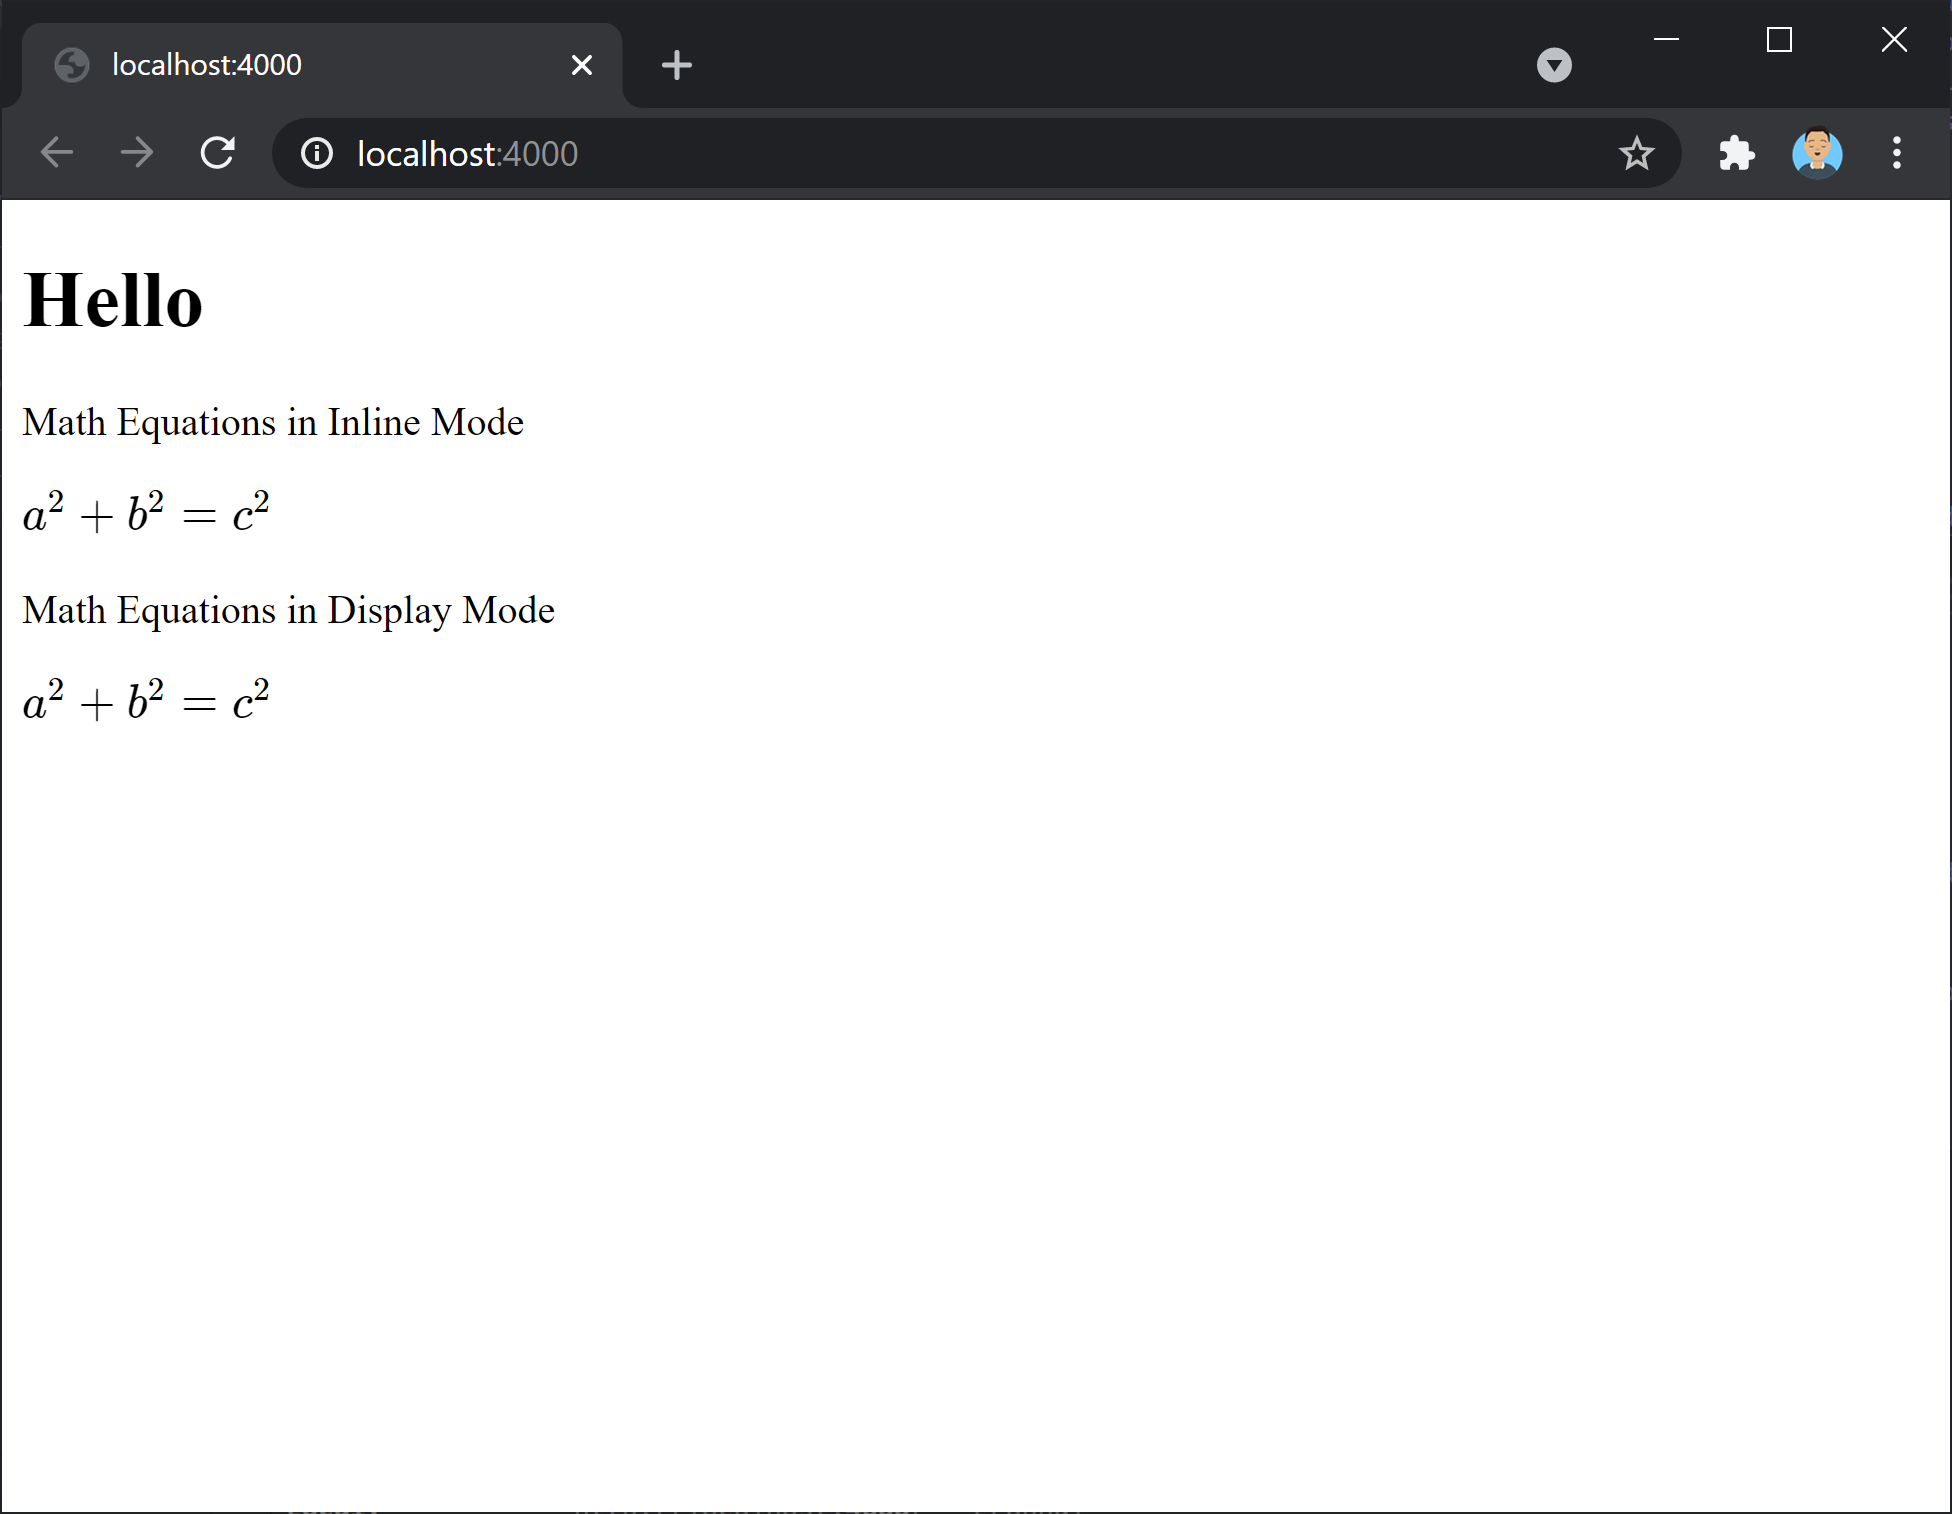Click the text Math Equations in Inline Mode
The width and height of the screenshot is (1952, 1514).
273,422
